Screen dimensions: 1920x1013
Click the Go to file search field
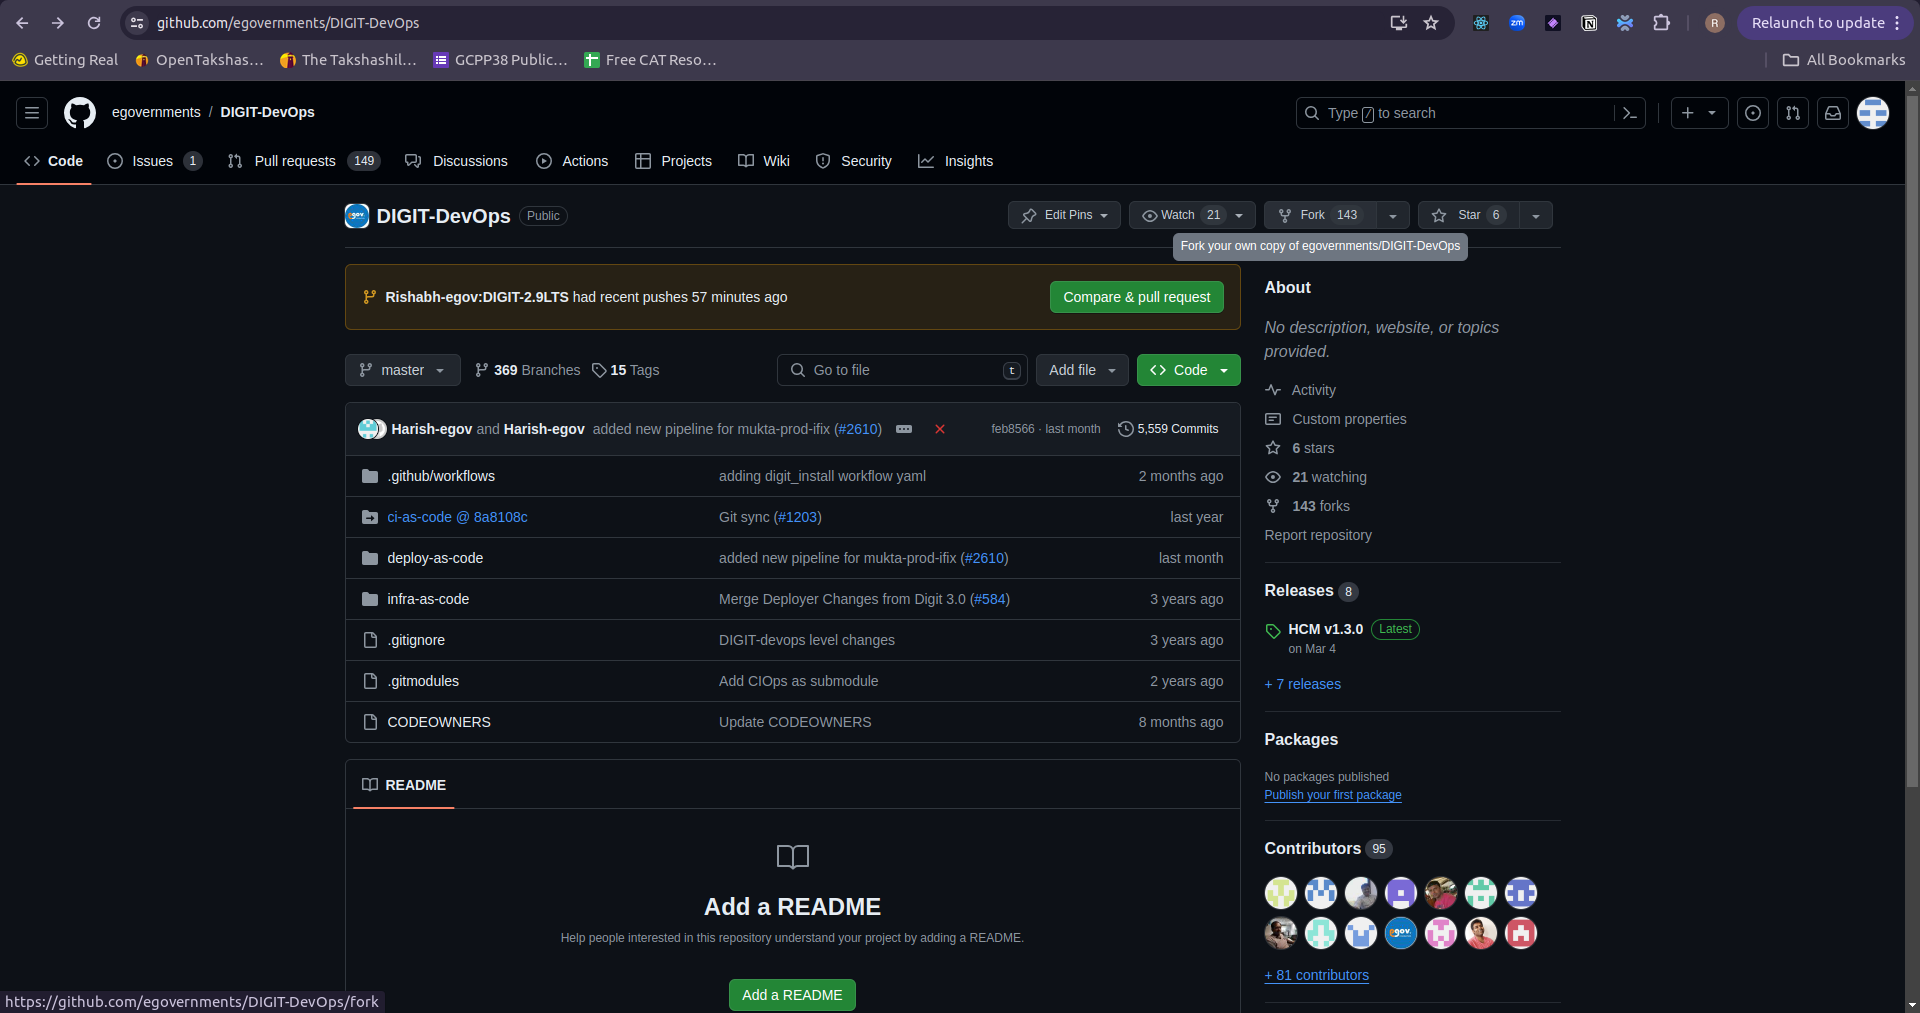[902, 370]
